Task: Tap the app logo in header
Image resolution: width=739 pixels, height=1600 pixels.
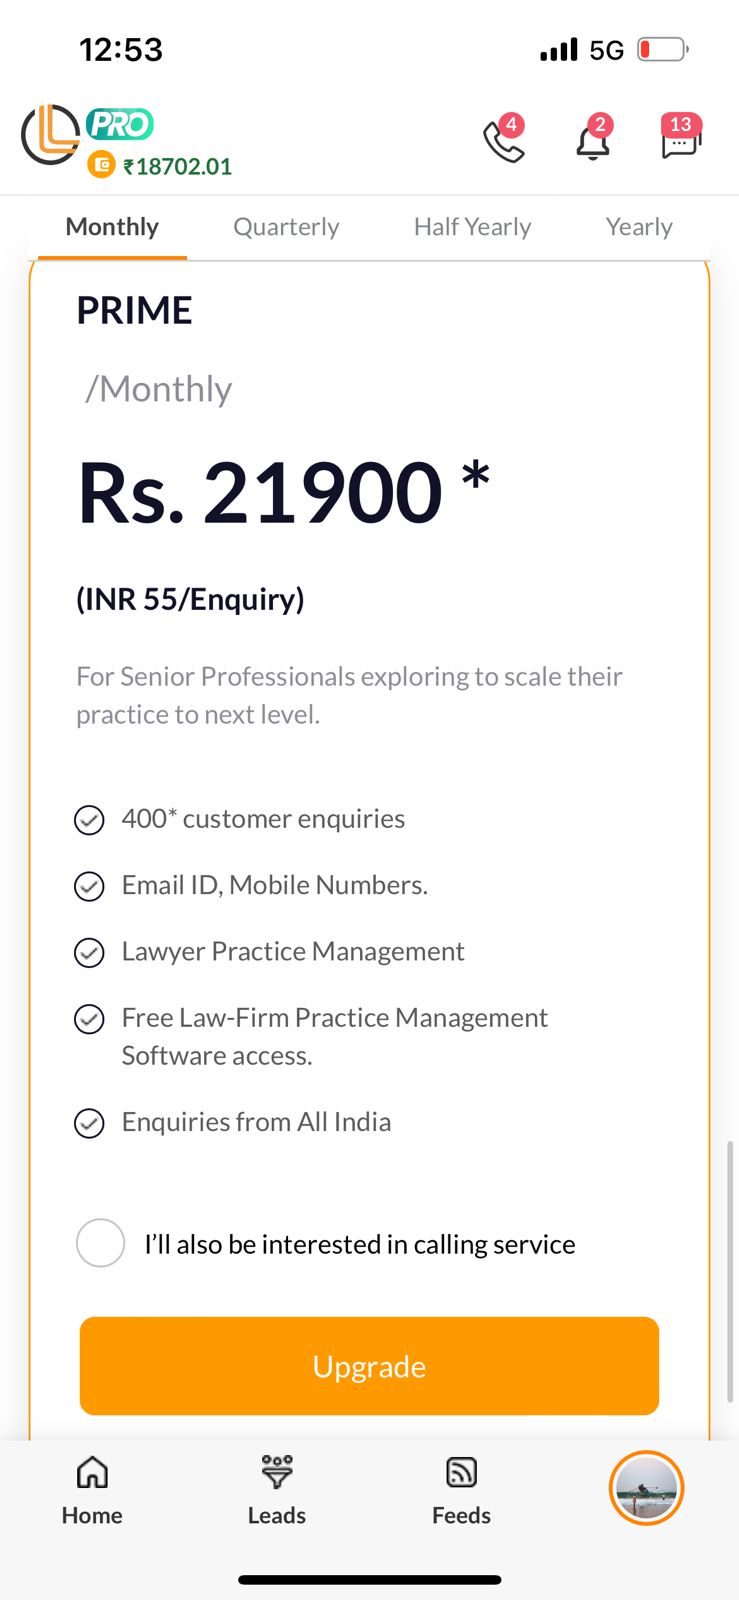Action: (x=50, y=134)
